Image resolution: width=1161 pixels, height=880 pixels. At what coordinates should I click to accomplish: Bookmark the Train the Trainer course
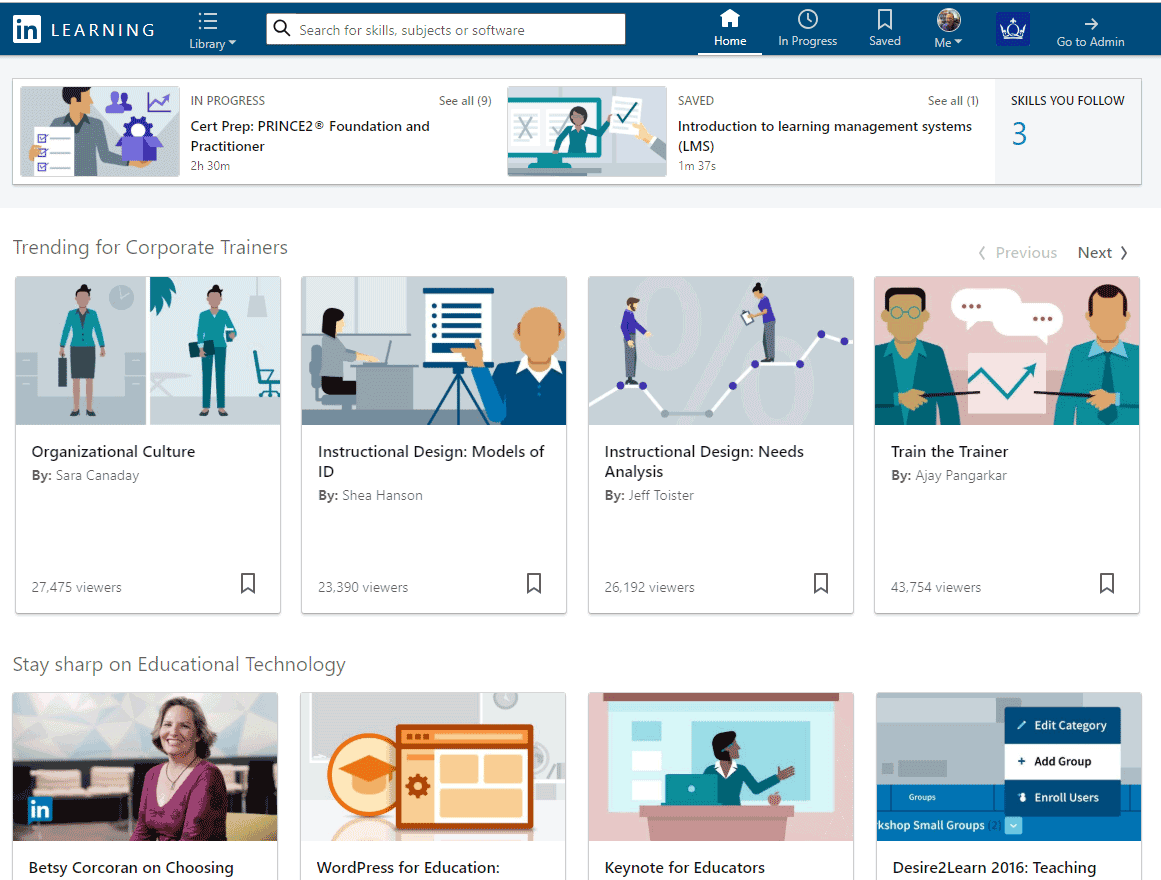pyautogui.click(x=1107, y=583)
